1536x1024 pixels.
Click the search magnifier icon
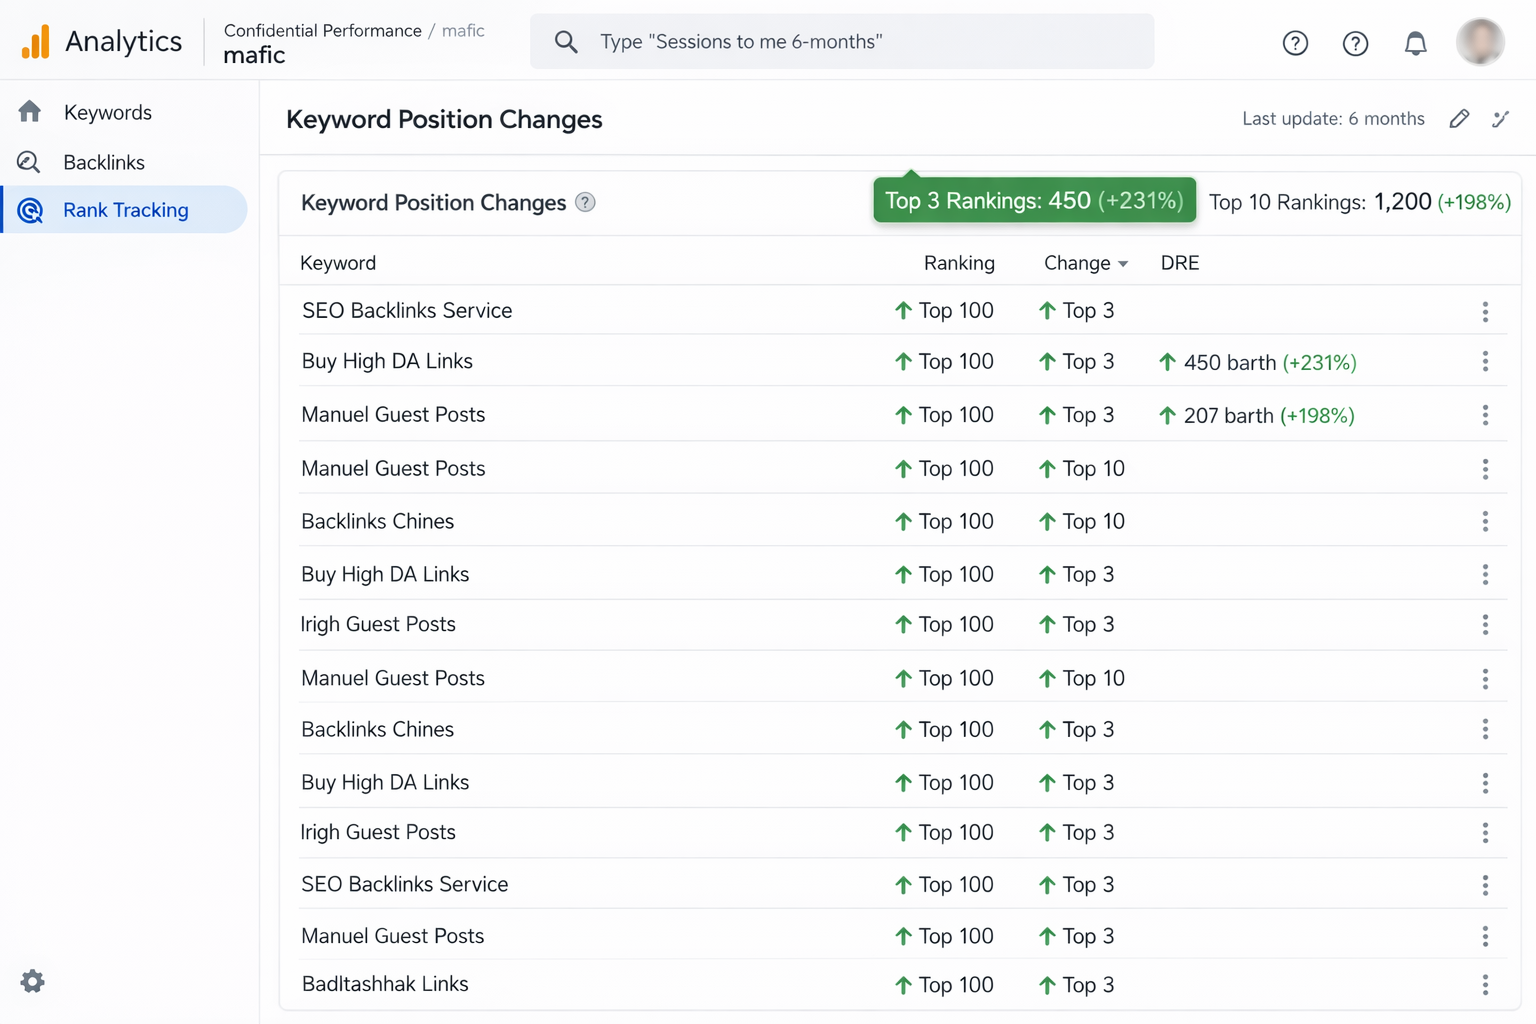pos(566,42)
